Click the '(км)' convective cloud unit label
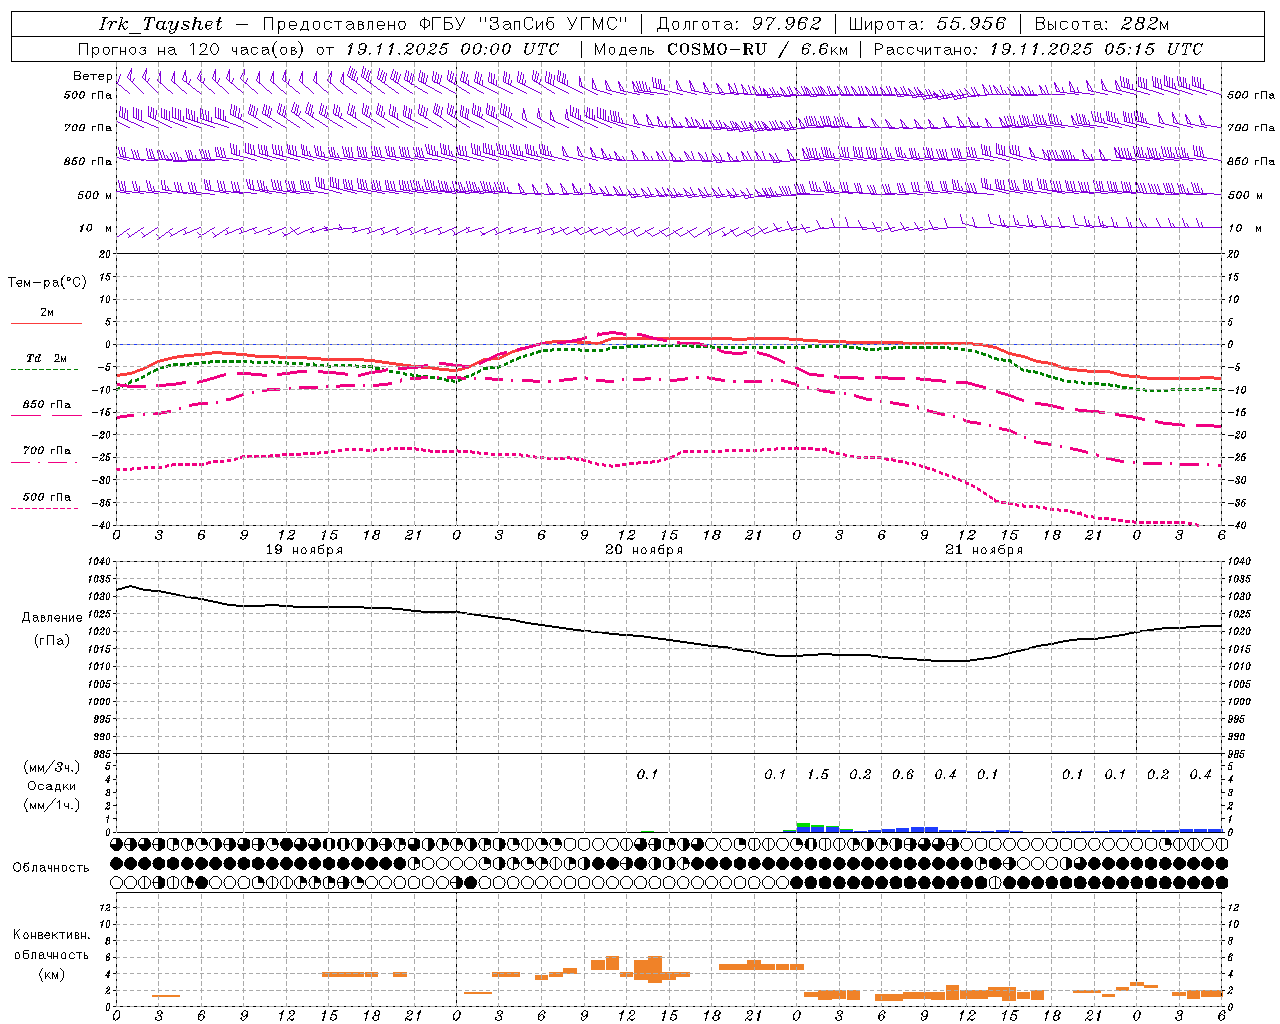Screen dimensions: 1280x1024 tap(52, 974)
